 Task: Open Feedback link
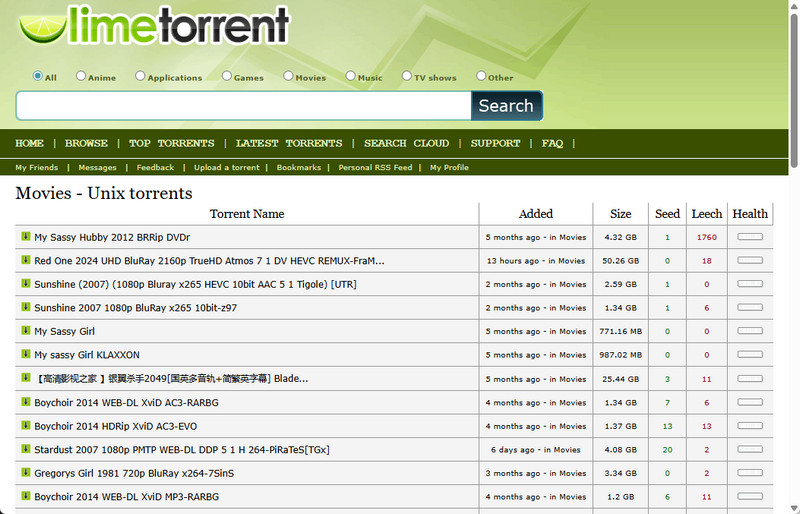pyautogui.click(x=155, y=167)
